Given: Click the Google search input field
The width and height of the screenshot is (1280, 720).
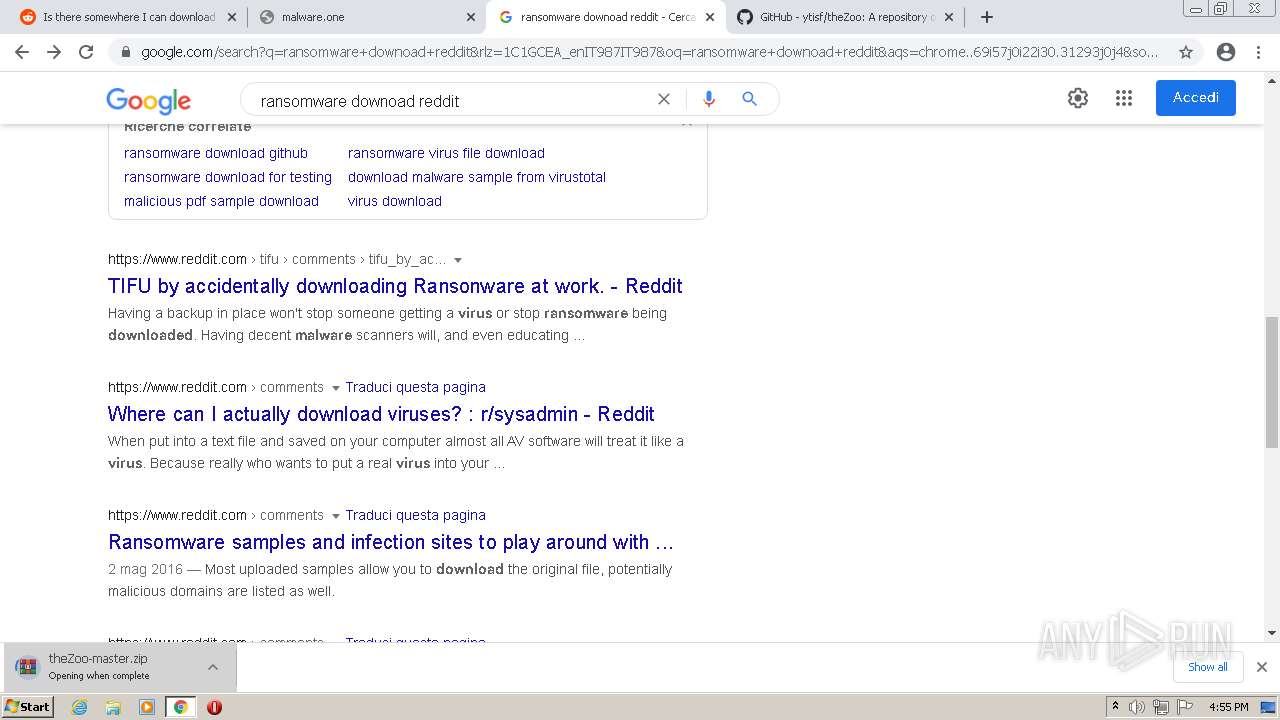Looking at the screenshot, I should [x=450, y=100].
